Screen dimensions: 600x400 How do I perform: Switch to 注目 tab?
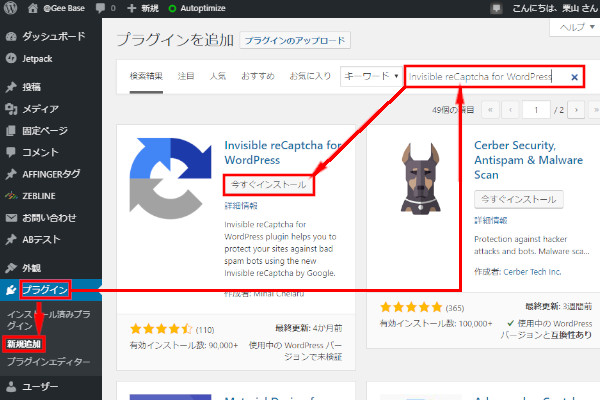pyautogui.click(x=186, y=76)
